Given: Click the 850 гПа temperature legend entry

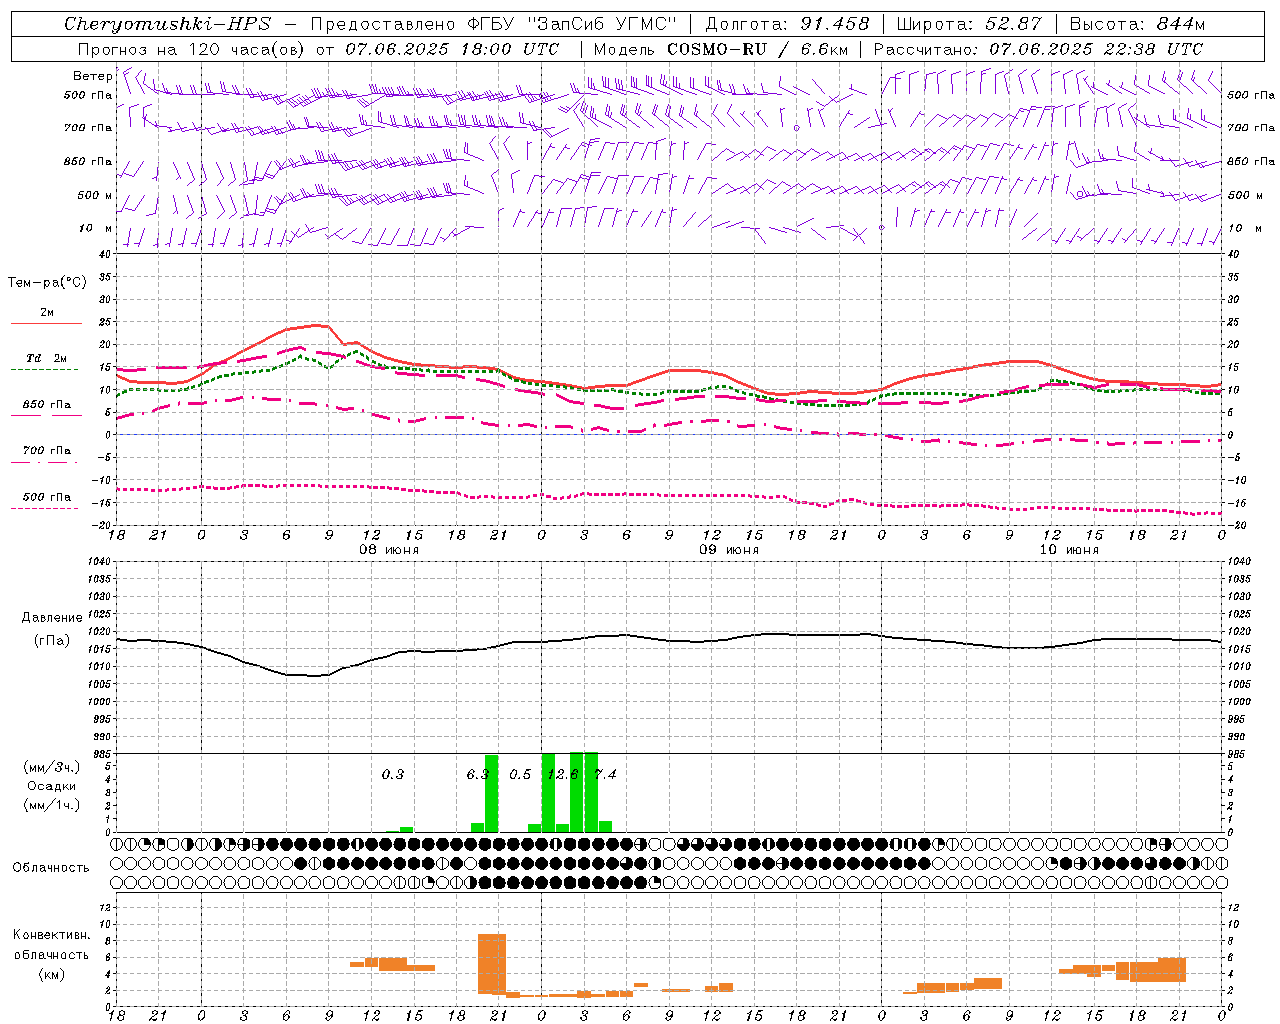Looking at the screenshot, I should 47,405.
